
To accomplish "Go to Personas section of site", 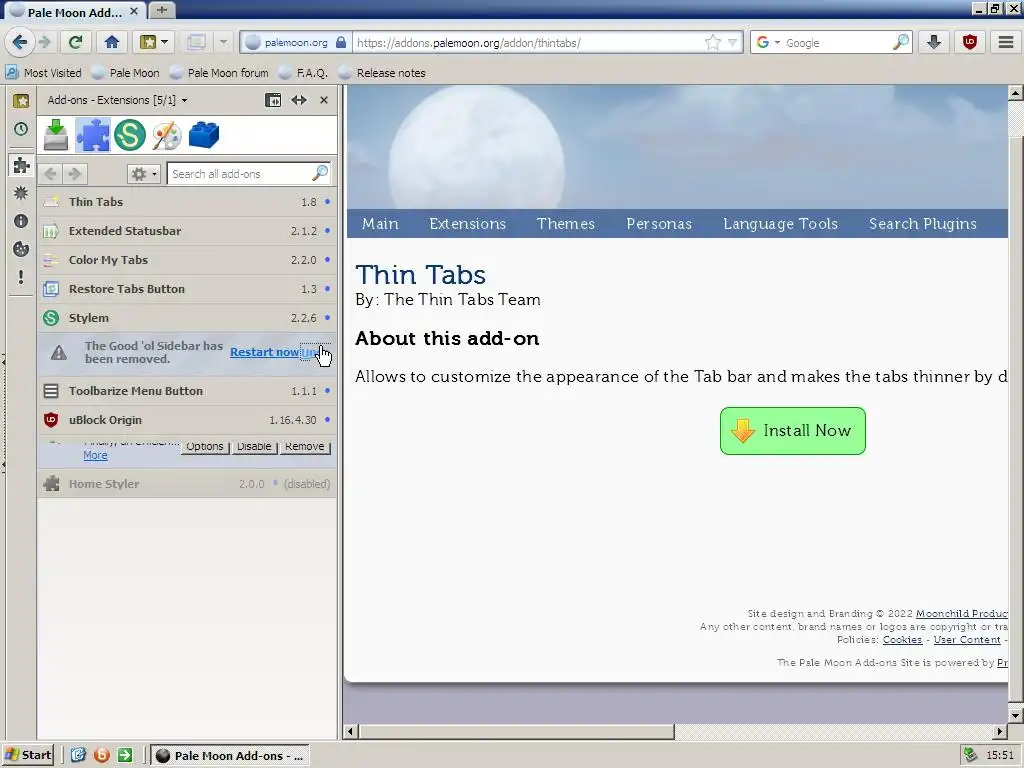I will point(659,224).
